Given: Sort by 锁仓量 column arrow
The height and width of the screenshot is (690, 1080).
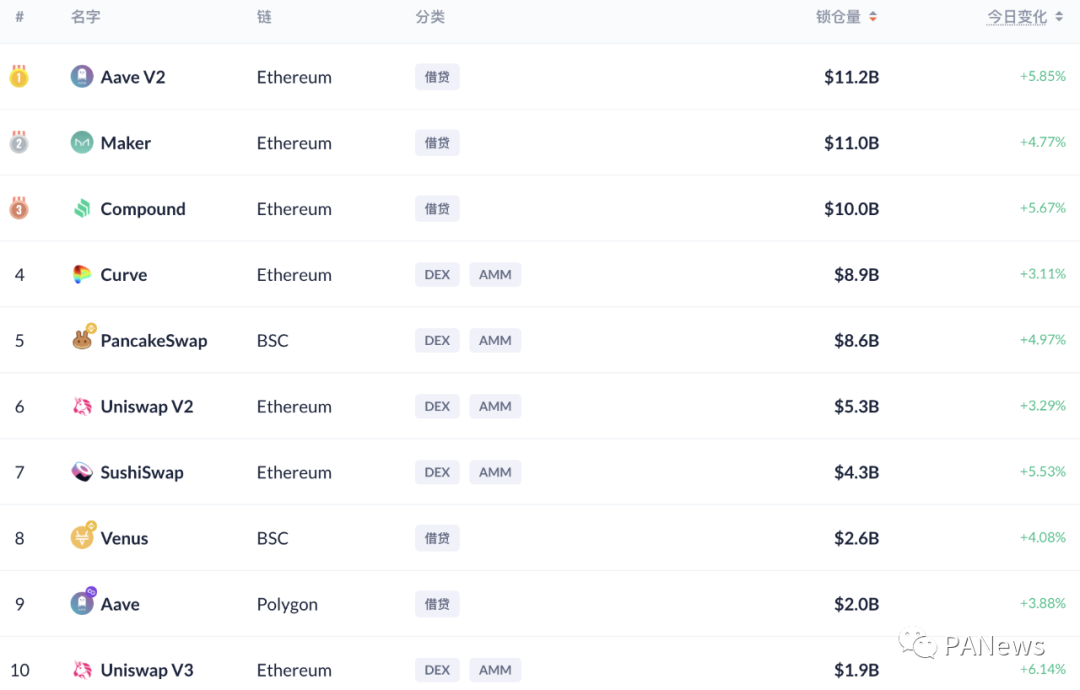Looking at the screenshot, I should tap(873, 17).
